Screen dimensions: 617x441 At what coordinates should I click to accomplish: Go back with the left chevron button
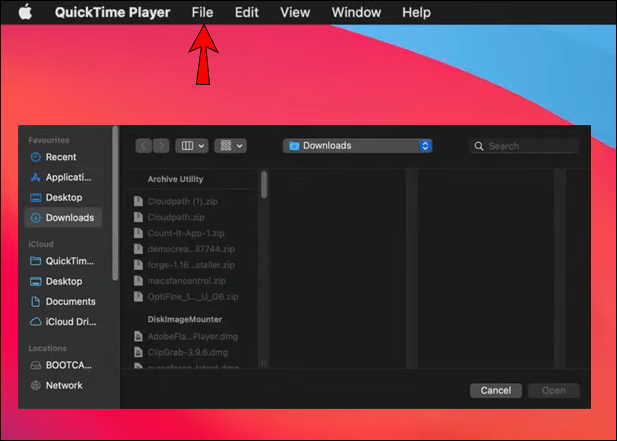click(144, 146)
